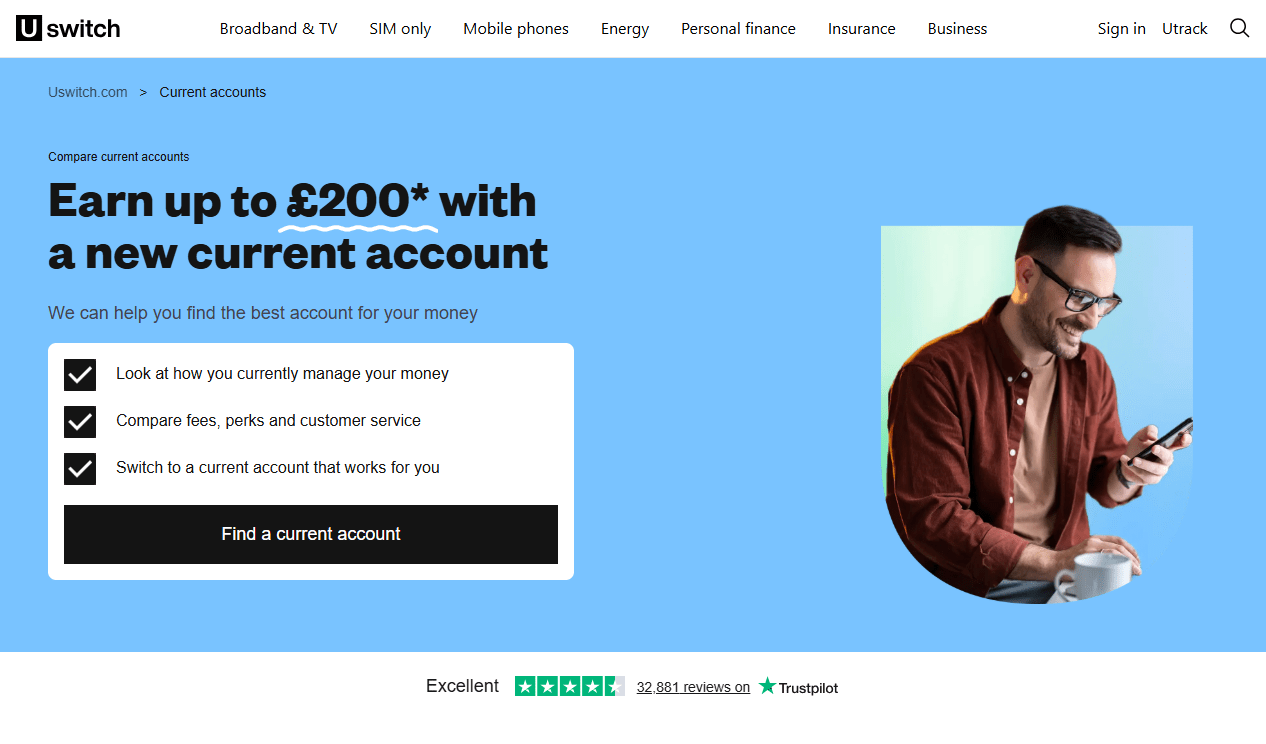Click the green Trustpilot rating stars
This screenshot has height=744, width=1266.
pos(569,686)
